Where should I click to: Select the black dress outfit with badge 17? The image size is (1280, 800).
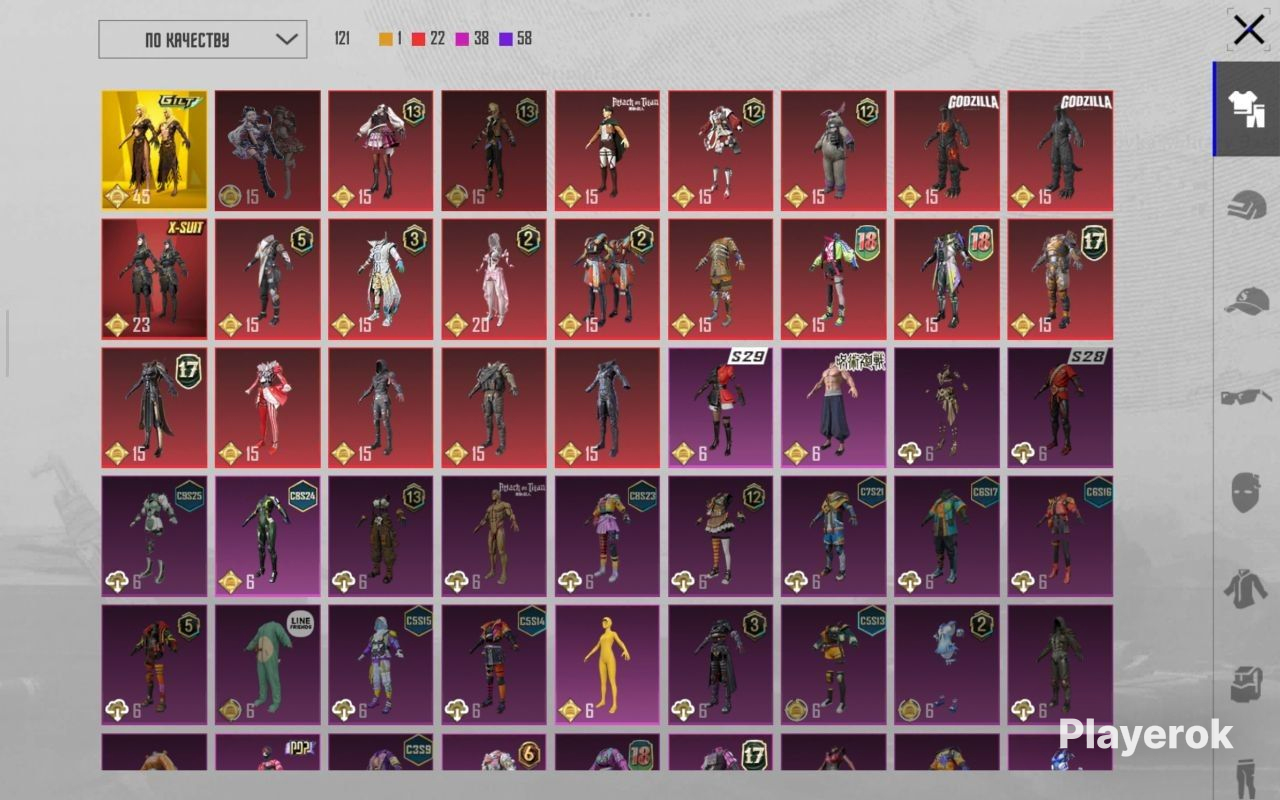(154, 407)
